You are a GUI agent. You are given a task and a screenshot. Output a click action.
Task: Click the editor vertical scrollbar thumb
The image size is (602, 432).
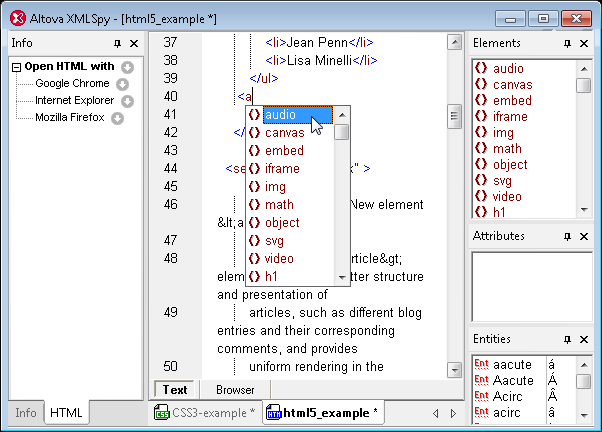[x=455, y=116]
